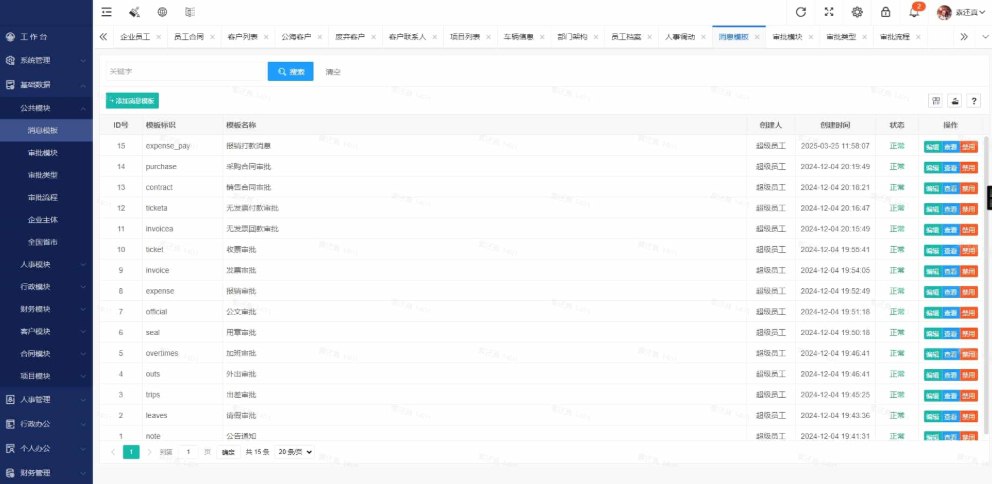Go to the next page arrow
The width and height of the screenshot is (992, 484).
click(x=149, y=452)
